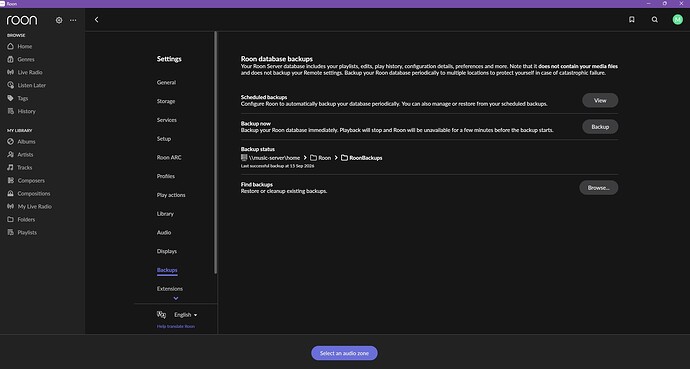
Task: Open the bookmarks icon in top bar
Action: [x=631, y=20]
